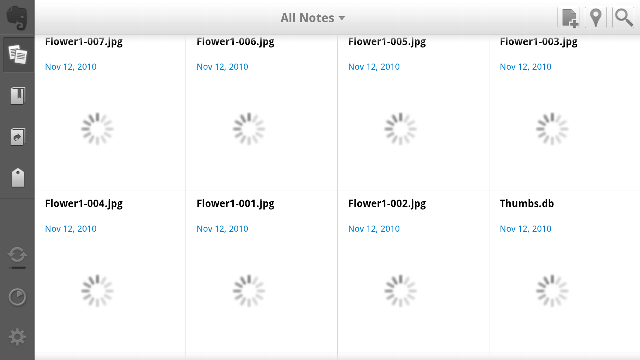Open the usage pie chart icon
The width and height of the screenshot is (640, 360).
click(x=17, y=297)
